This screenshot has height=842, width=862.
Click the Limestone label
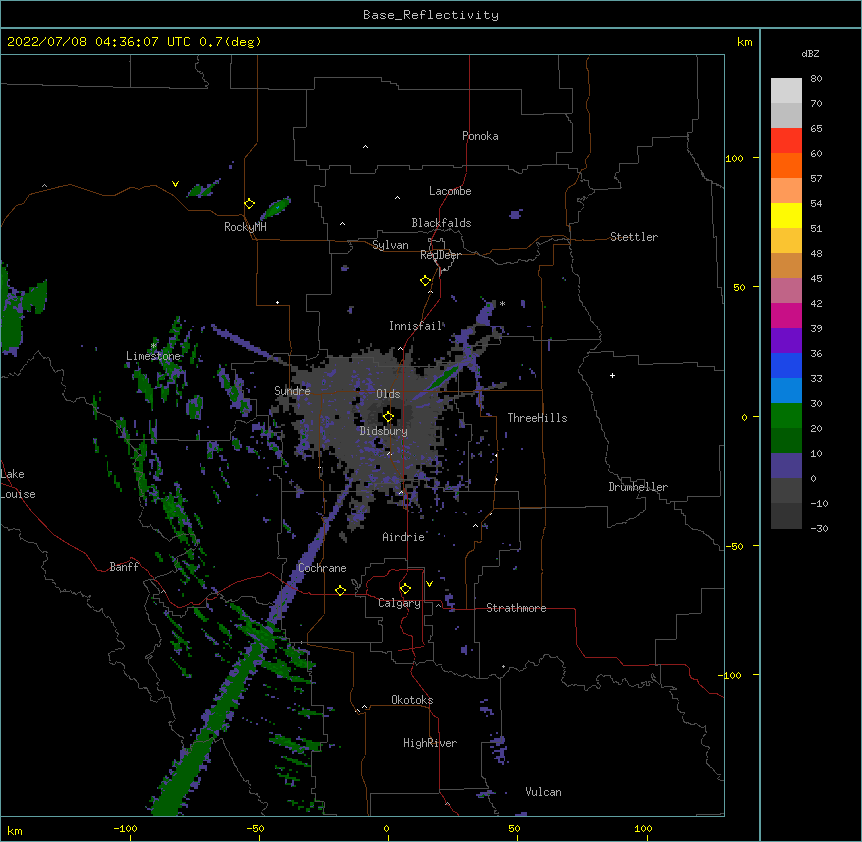[x=153, y=356]
